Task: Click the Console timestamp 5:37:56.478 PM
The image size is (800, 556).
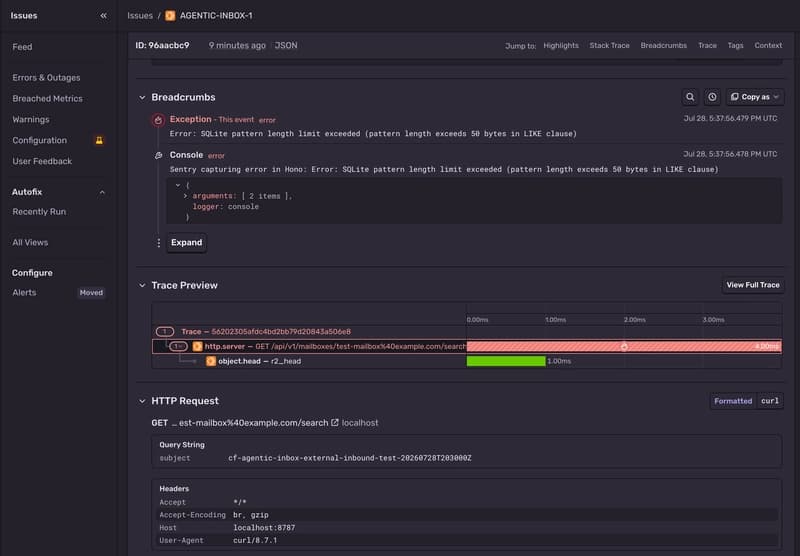Action: (x=730, y=154)
